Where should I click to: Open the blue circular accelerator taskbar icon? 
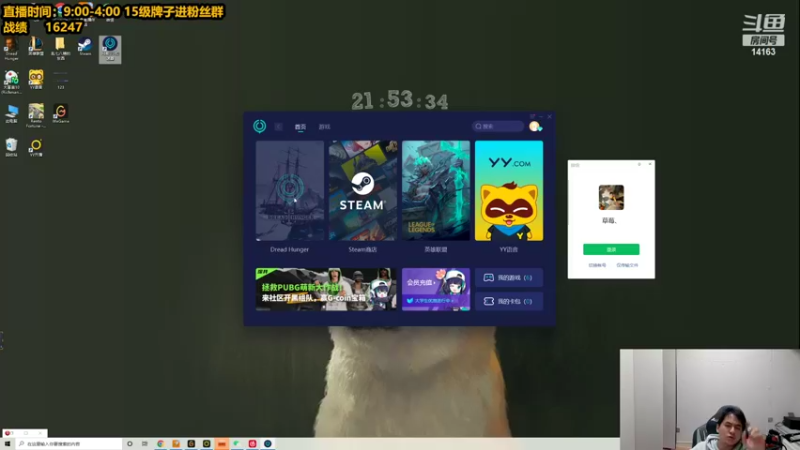click(x=268, y=444)
